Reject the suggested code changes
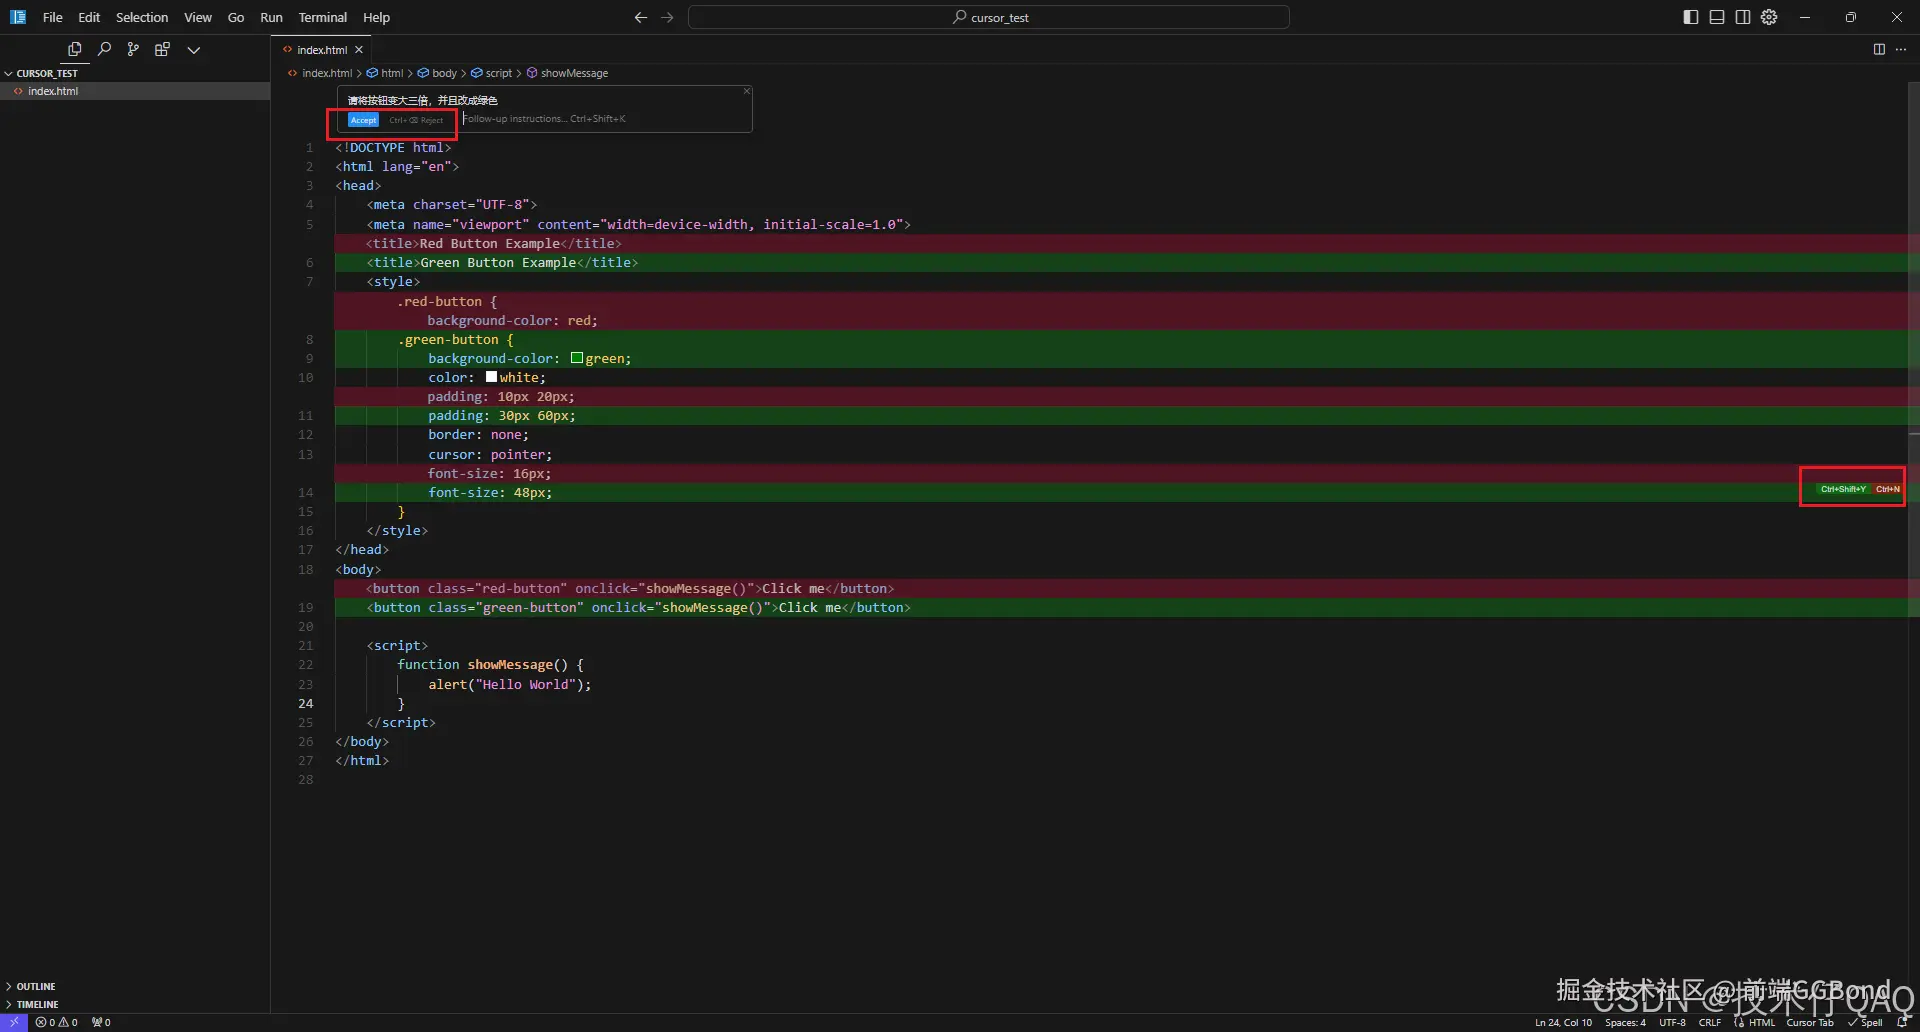1920x1032 pixels. 417,120
